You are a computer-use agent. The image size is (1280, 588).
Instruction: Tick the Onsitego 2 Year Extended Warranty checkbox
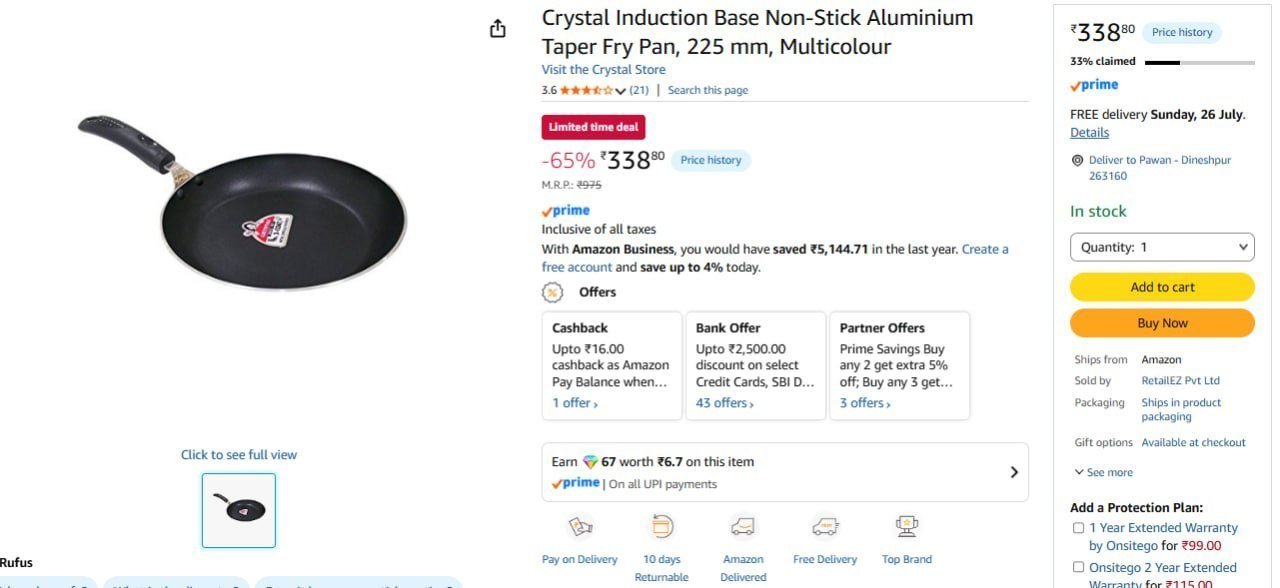coord(1078,568)
